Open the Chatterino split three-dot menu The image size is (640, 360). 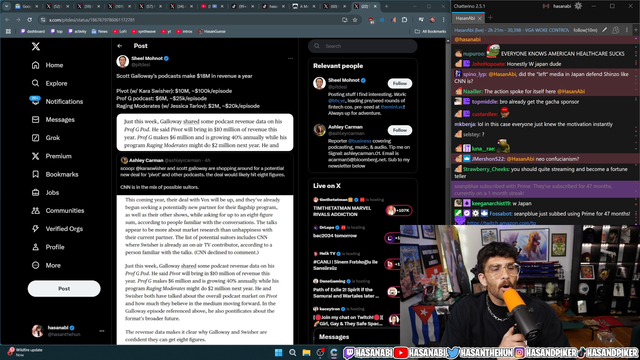click(x=627, y=30)
